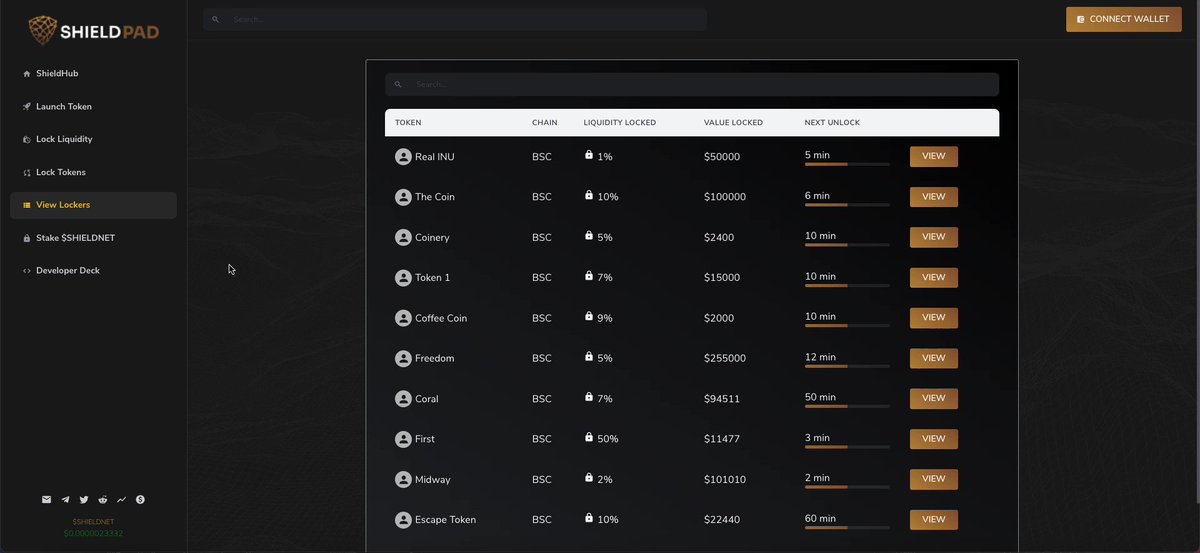
Task: View the Escape Token locker
Action: click(934, 520)
